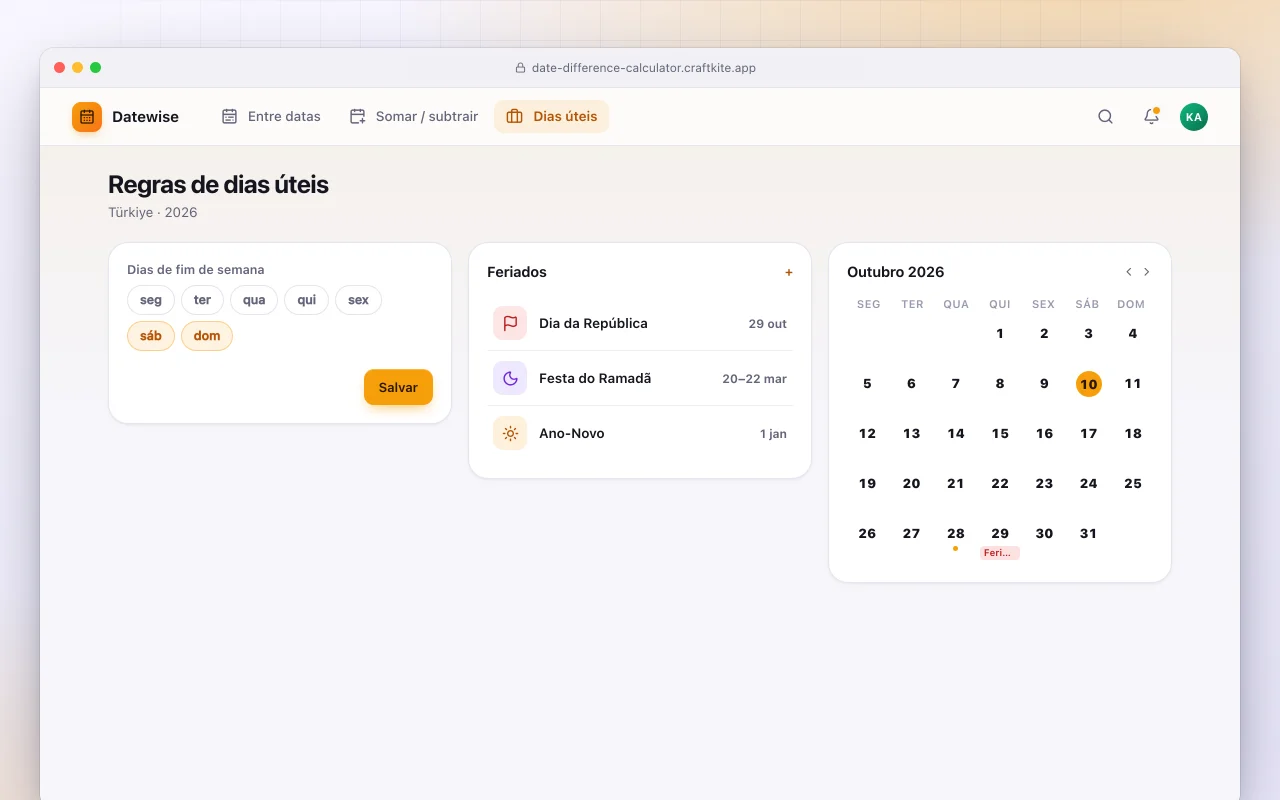Toggle sex weekend day chip
This screenshot has height=800, width=1280.
click(x=358, y=300)
